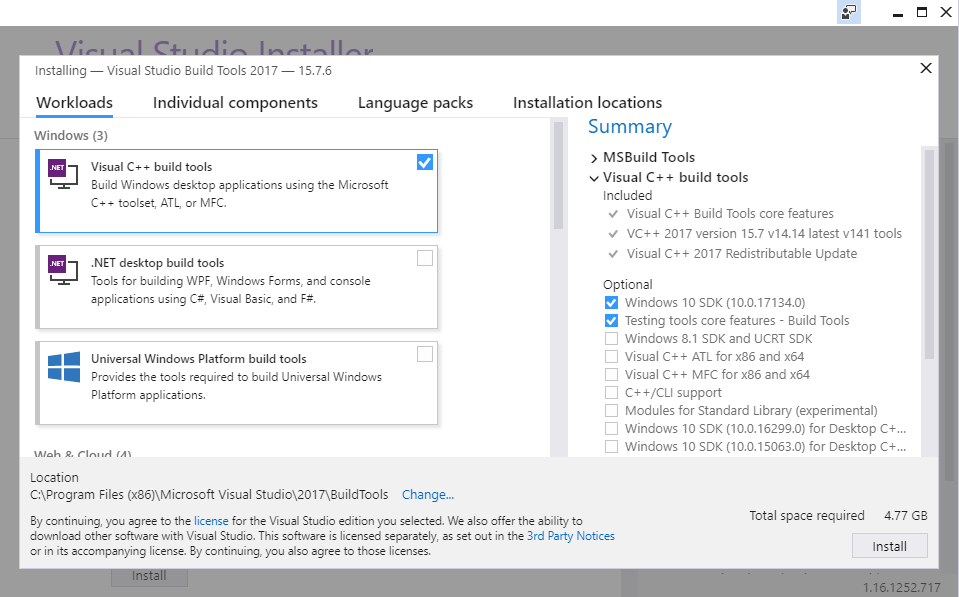The width and height of the screenshot is (959, 597).
Task: Click the Change... location link
Action: [x=427, y=495]
